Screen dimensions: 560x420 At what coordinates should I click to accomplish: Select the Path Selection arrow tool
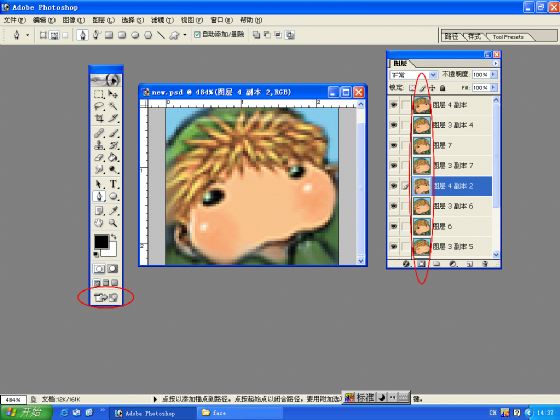pyautogui.click(x=99, y=184)
